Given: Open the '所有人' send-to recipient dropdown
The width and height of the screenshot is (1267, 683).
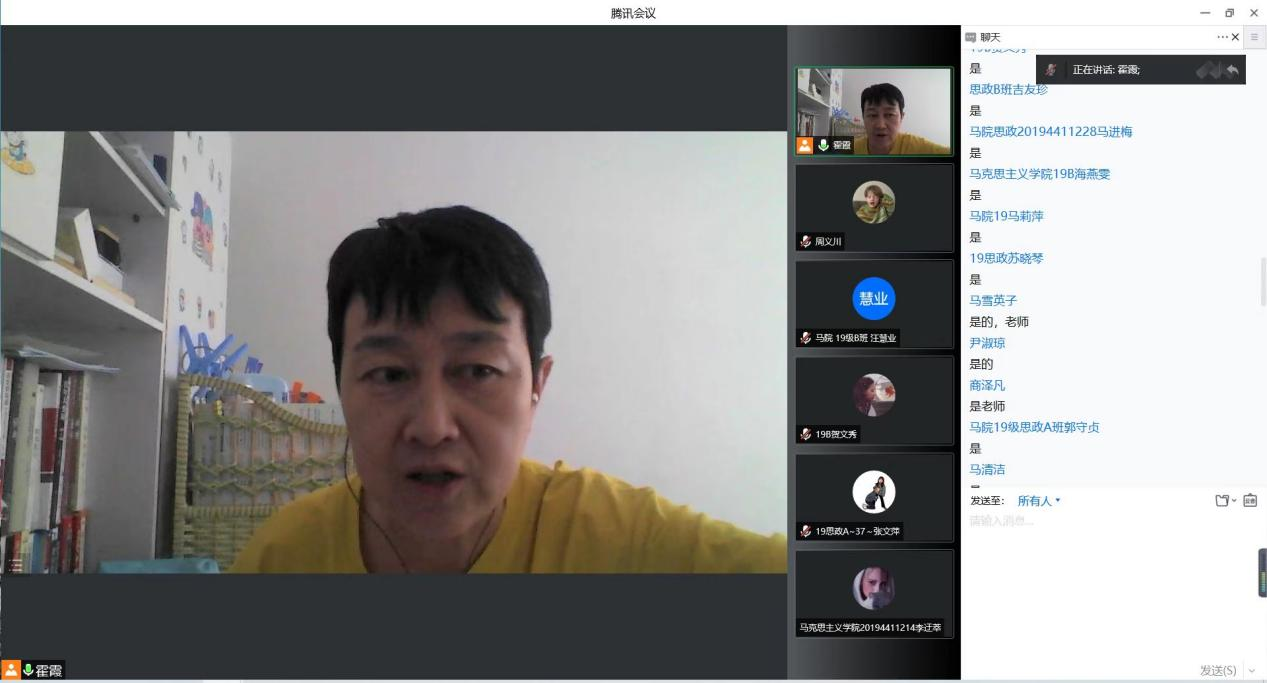Looking at the screenshot, I should (1039, 500).
